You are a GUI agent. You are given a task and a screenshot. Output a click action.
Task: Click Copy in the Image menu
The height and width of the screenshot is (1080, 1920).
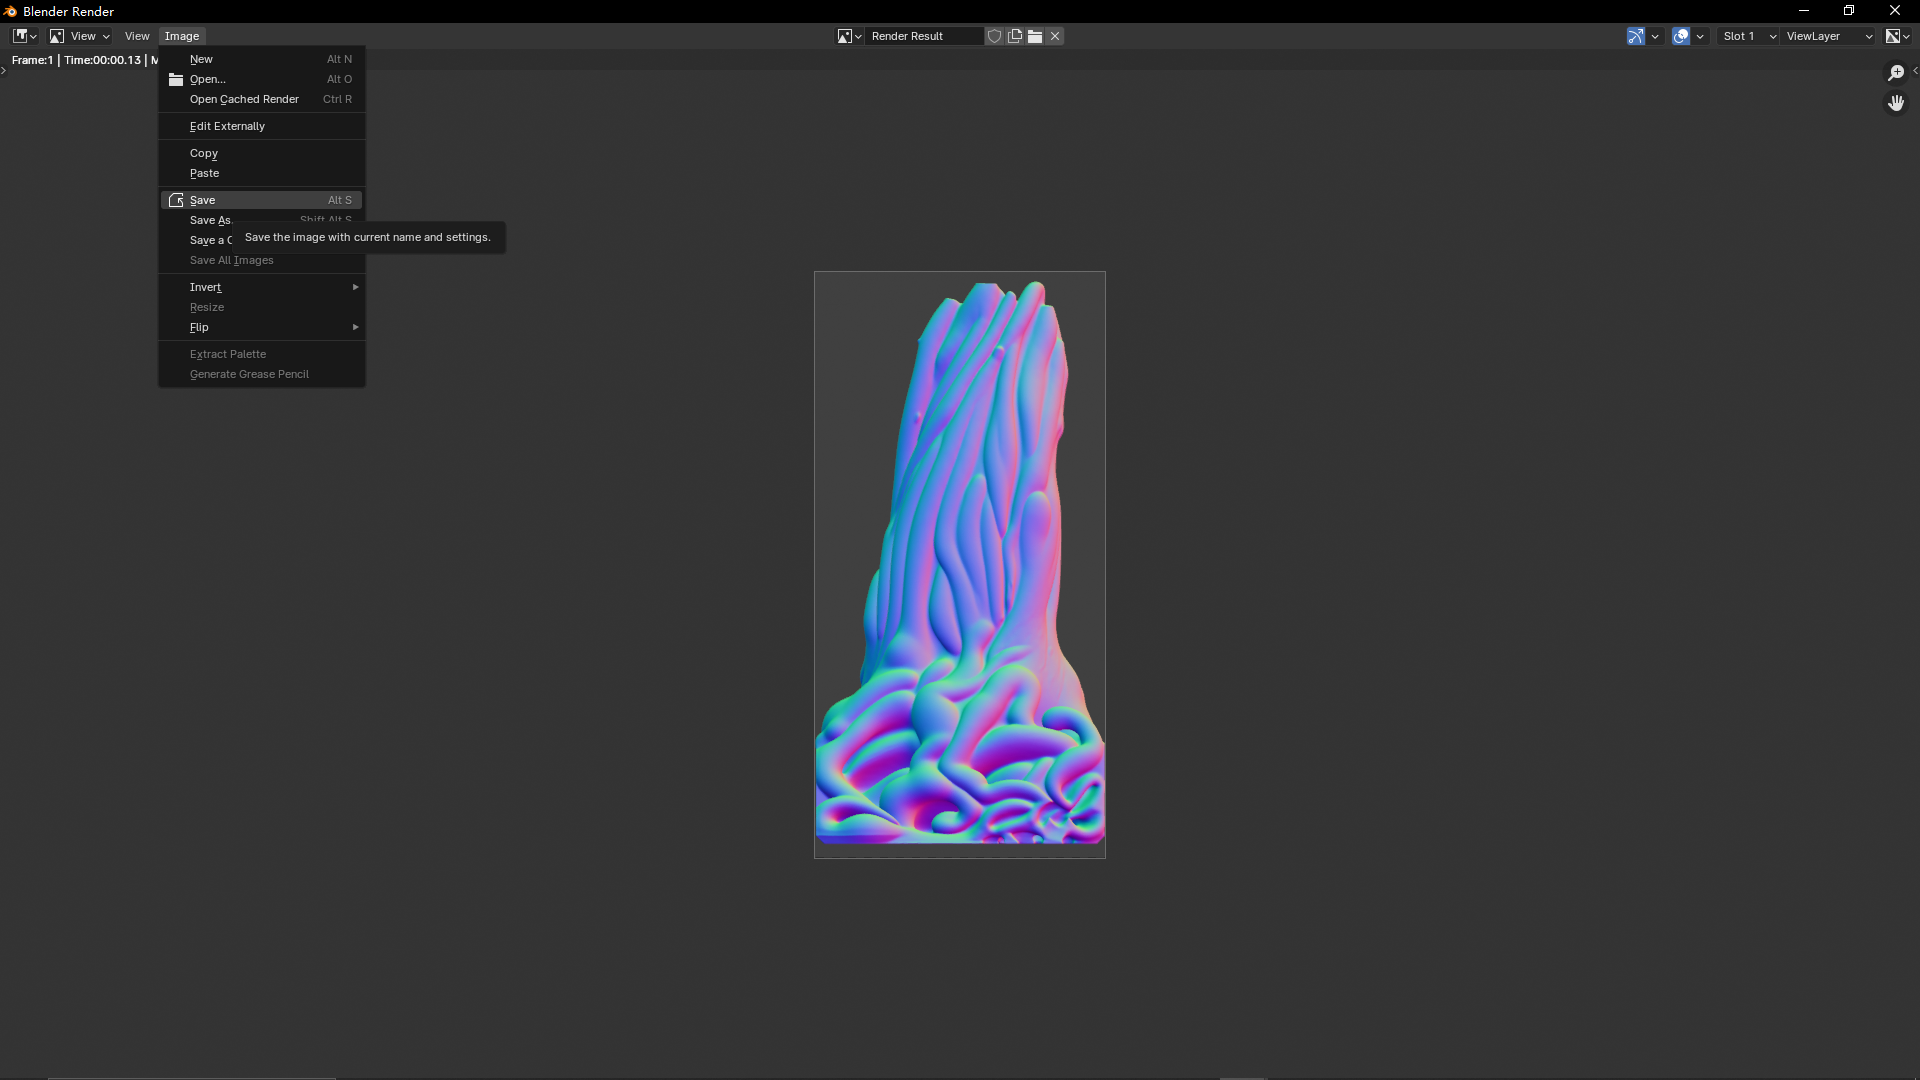click(x=204, y=153)
